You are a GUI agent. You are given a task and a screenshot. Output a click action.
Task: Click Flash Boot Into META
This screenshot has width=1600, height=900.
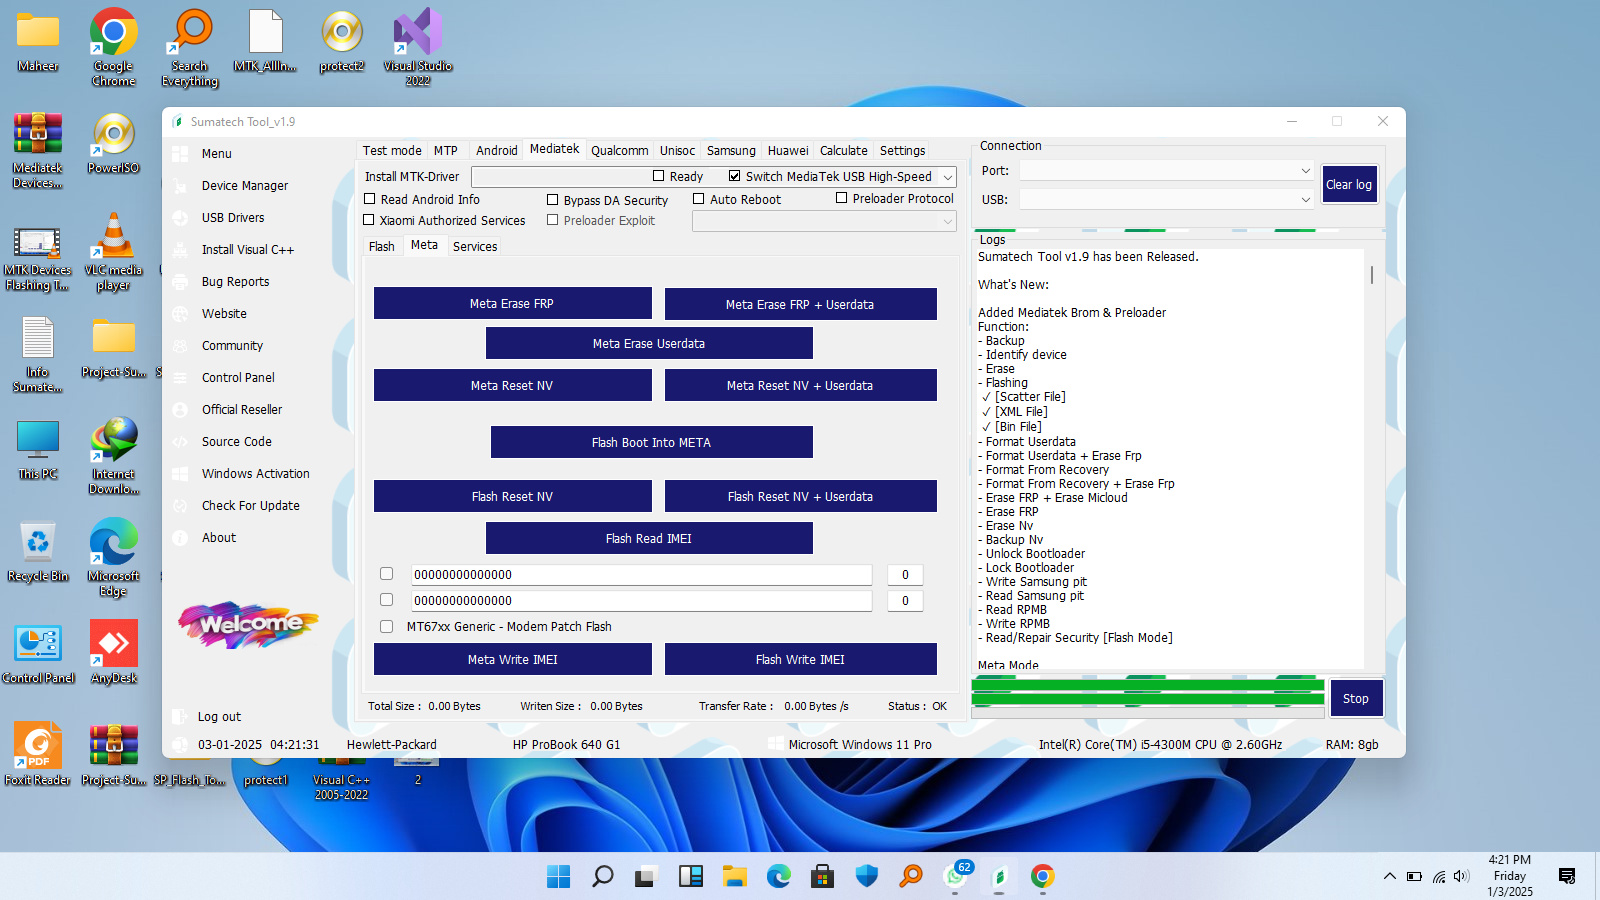651,442
